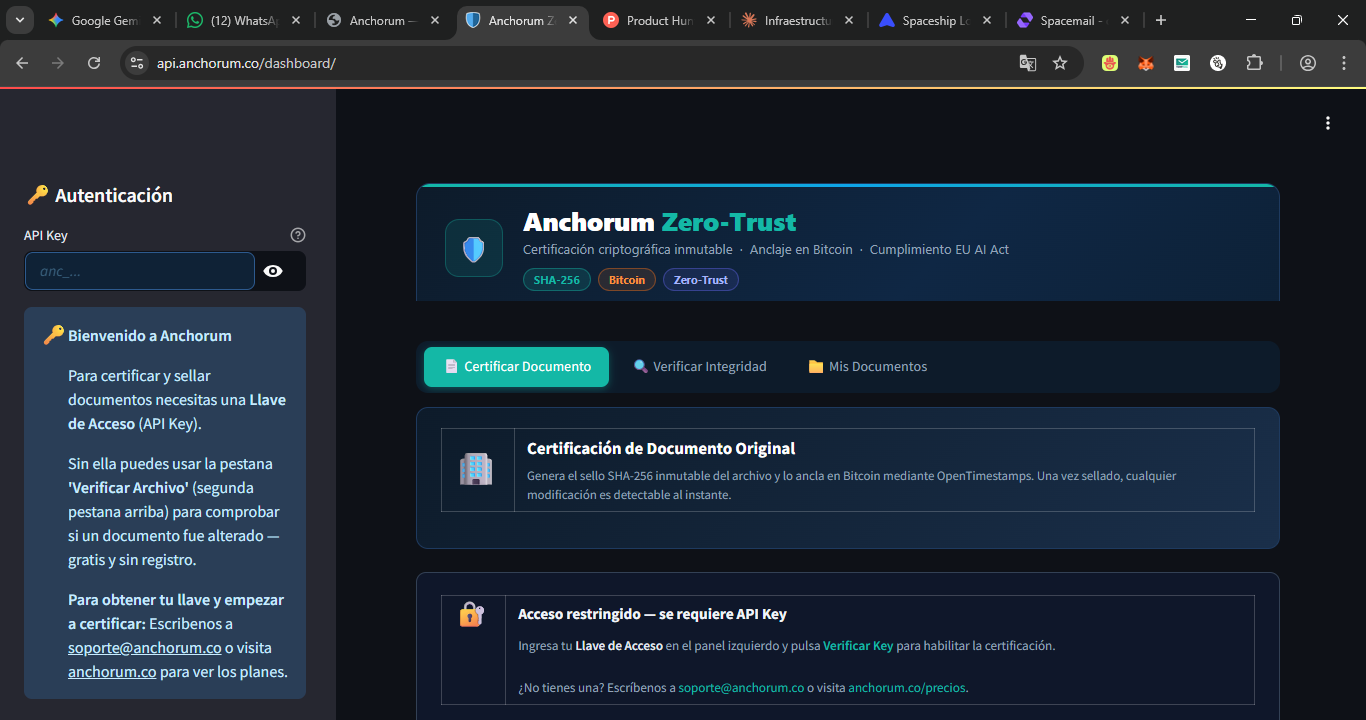Open the three-dot menu inside the dashboard
This screenshot has height=720, width=1366.
(1327, 122)
